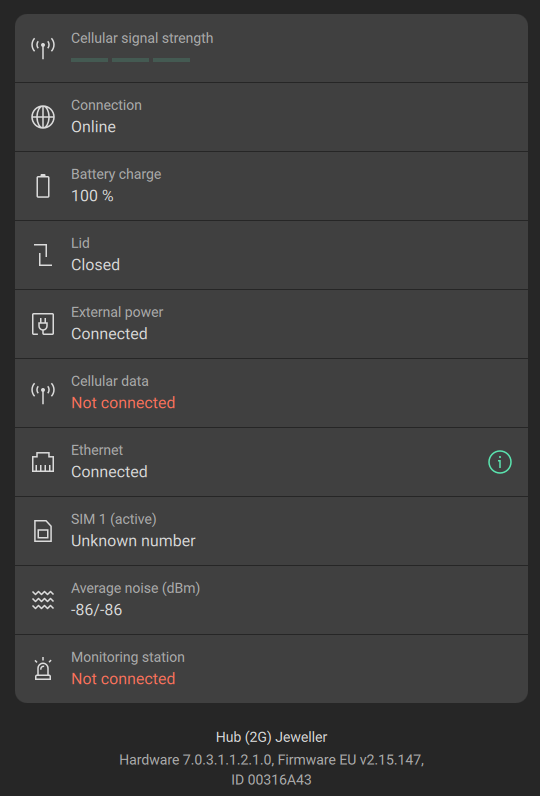Select the Cellular data label
This screenshot has width=540, height=796.
[110, 381]
